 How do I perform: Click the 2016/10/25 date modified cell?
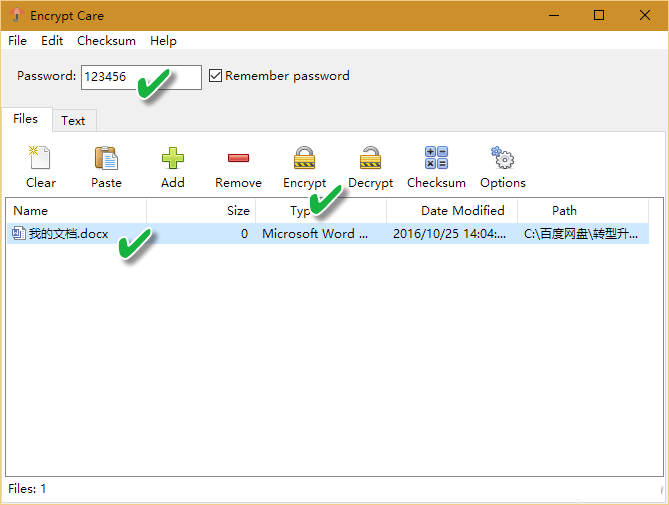point(449,234)
